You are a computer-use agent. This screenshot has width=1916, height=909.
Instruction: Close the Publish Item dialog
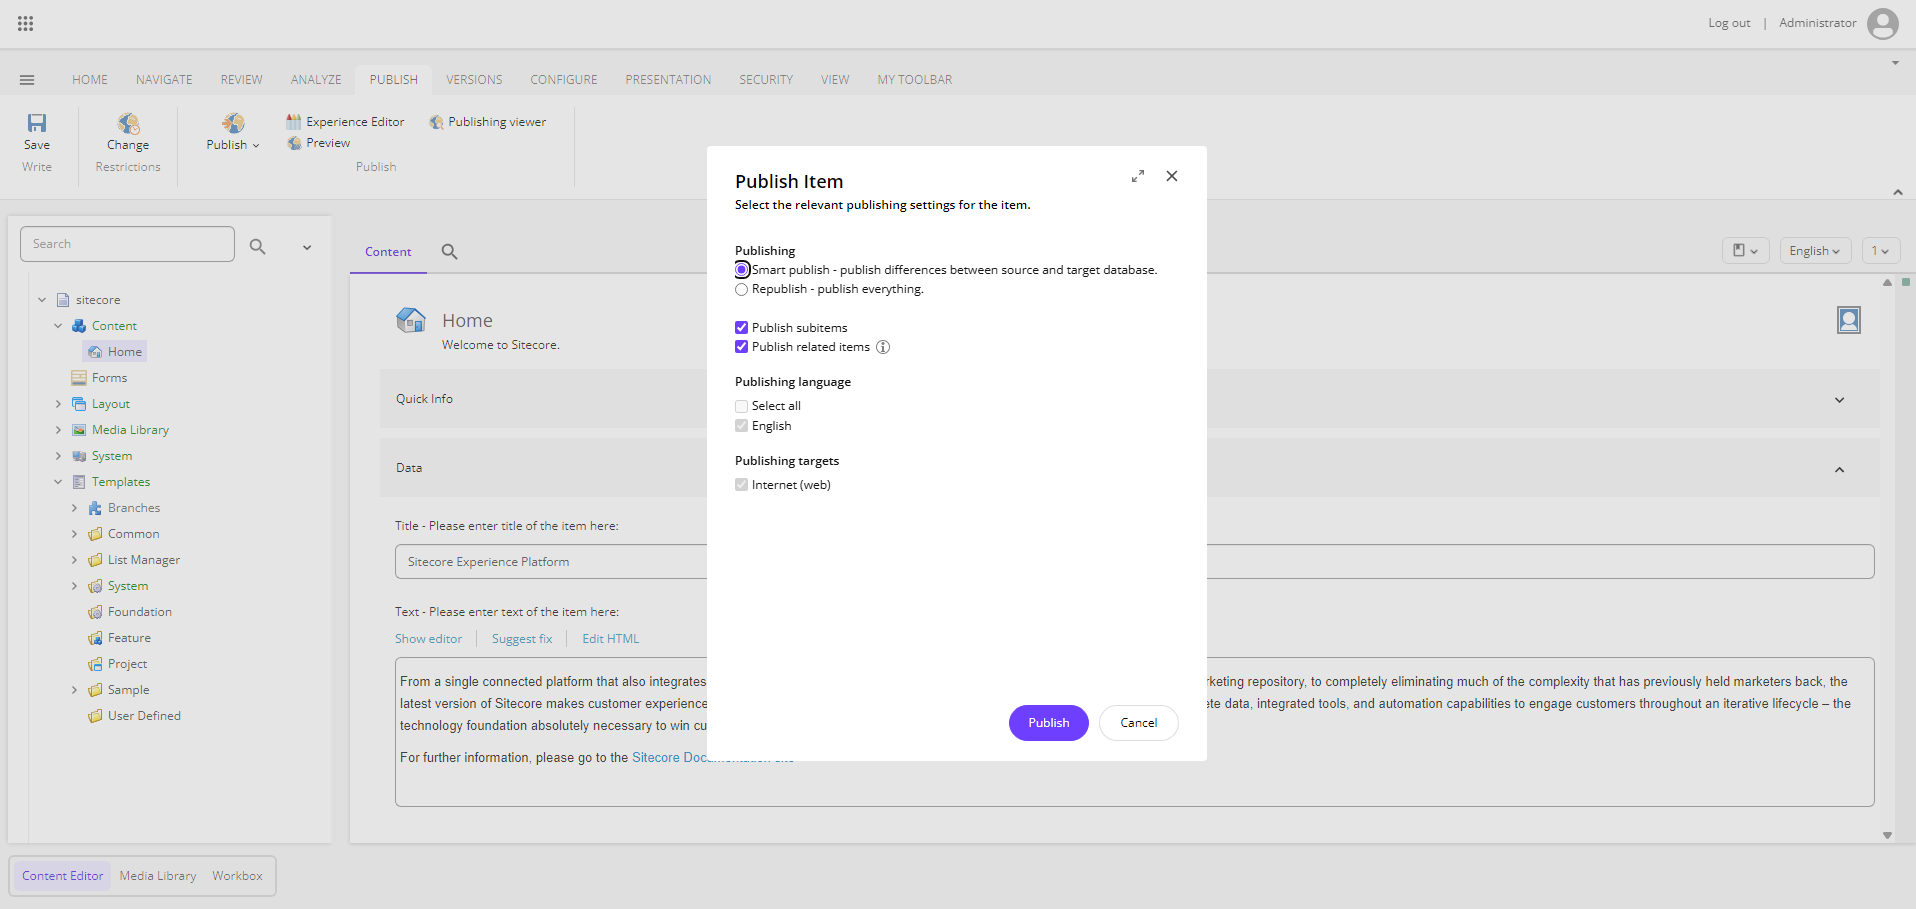pos(1172,176)
